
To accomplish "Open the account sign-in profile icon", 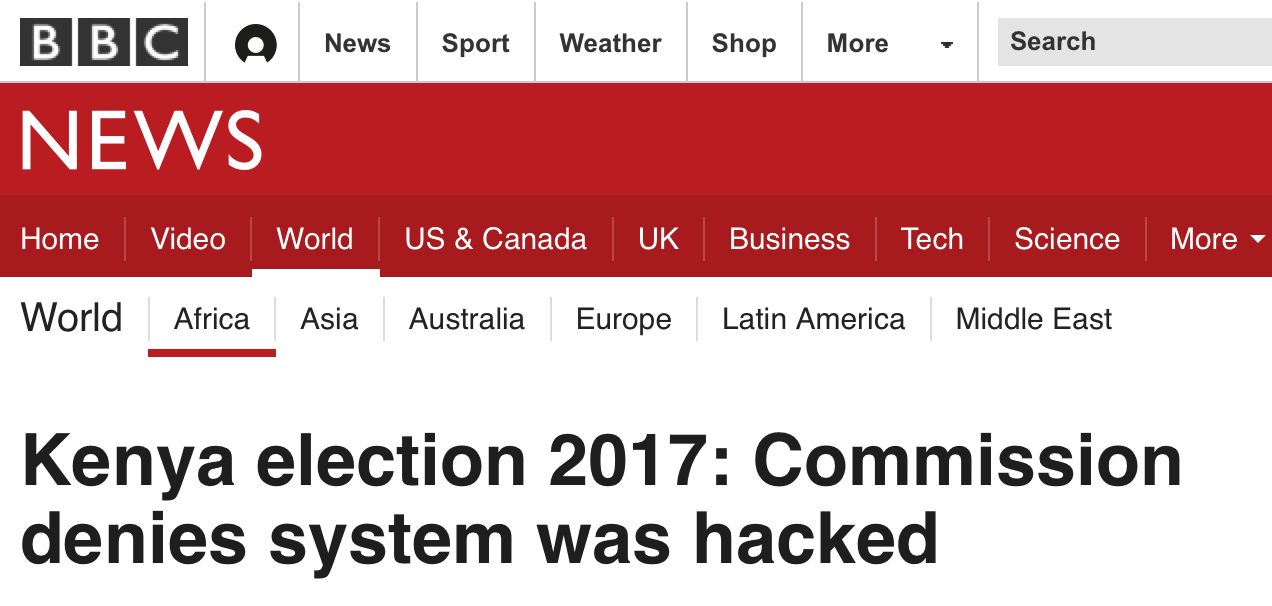I will (x=255, y=44).
